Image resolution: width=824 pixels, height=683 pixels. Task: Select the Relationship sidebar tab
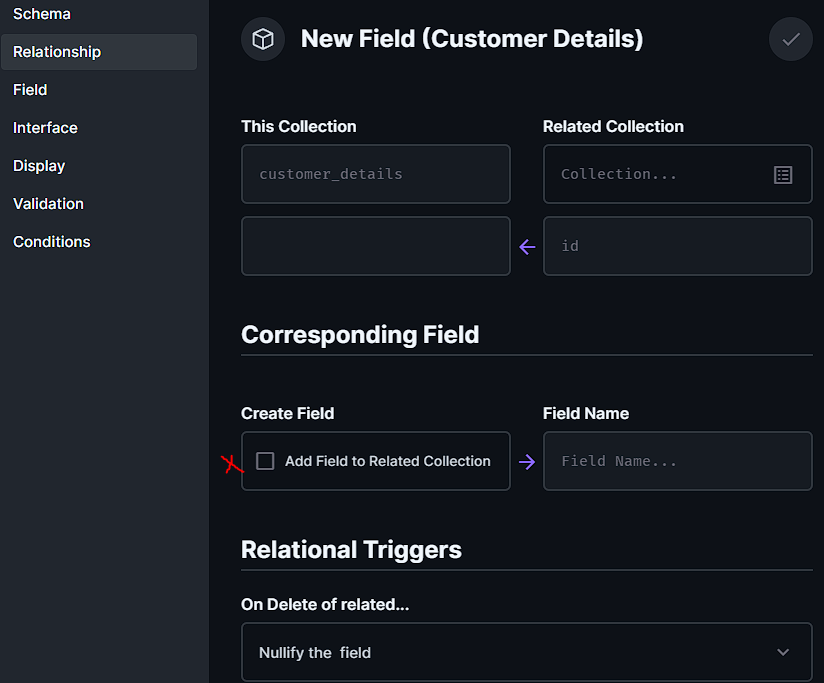point(57,52)
